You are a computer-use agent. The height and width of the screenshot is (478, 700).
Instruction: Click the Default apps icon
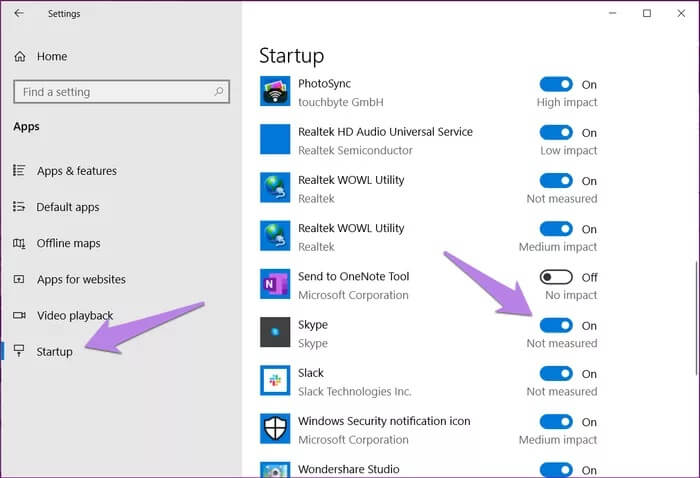[19, 207]
